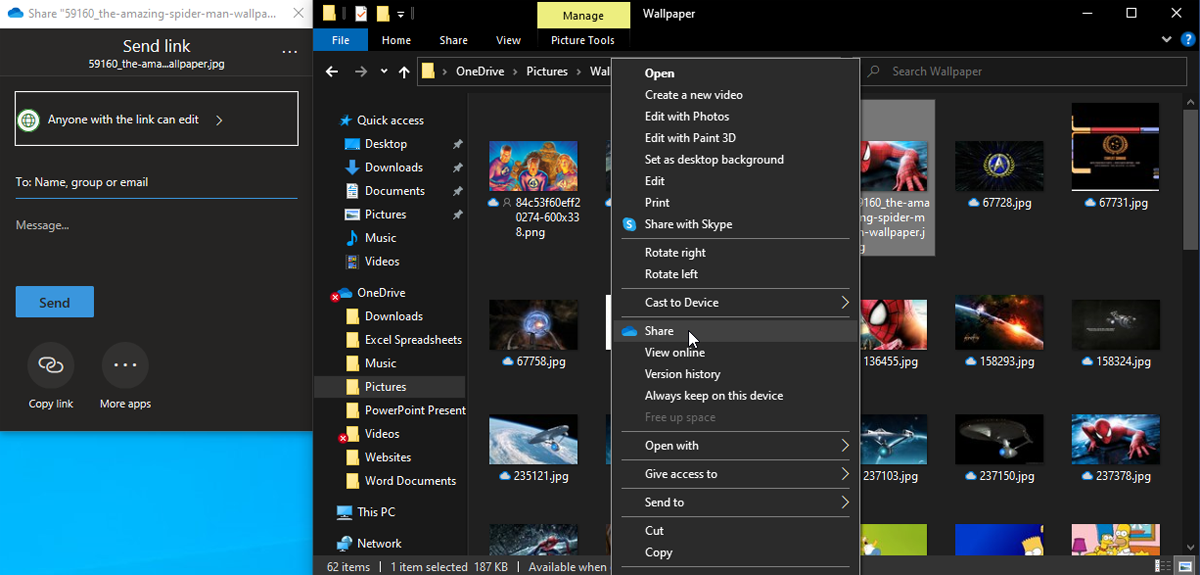Open recent locations dropdown arrow in navigation bar
The image size is (1200, 575).
click(x=383, y=72)
